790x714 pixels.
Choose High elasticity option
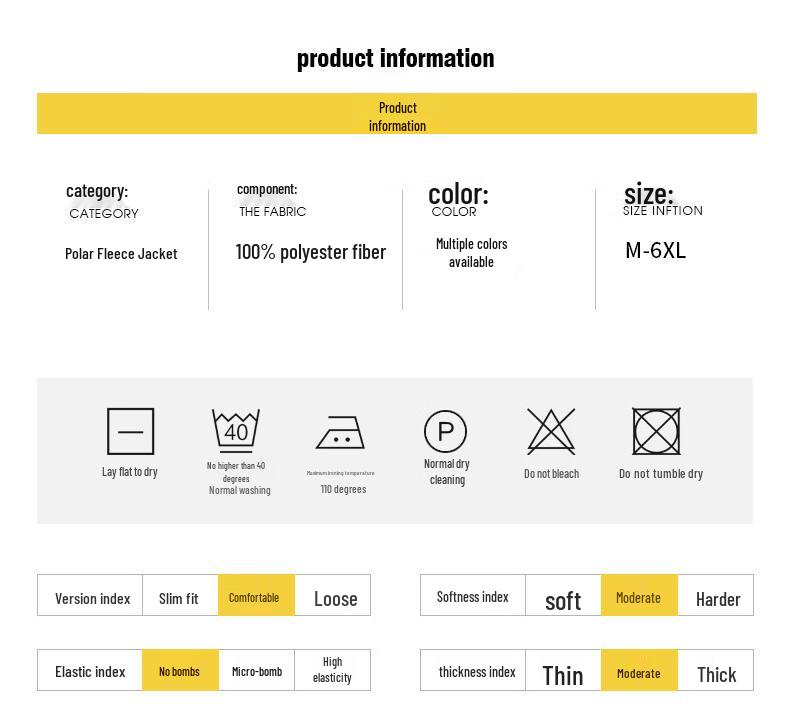coord(332,669)
